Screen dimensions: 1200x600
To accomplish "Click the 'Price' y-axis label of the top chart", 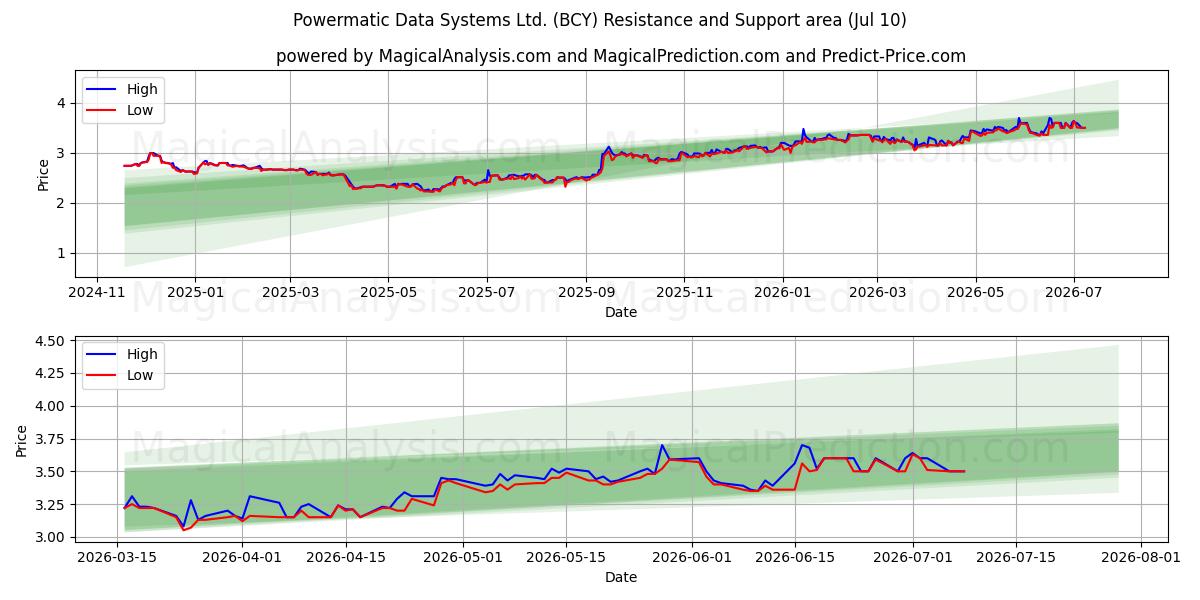I will pos(43,174).
